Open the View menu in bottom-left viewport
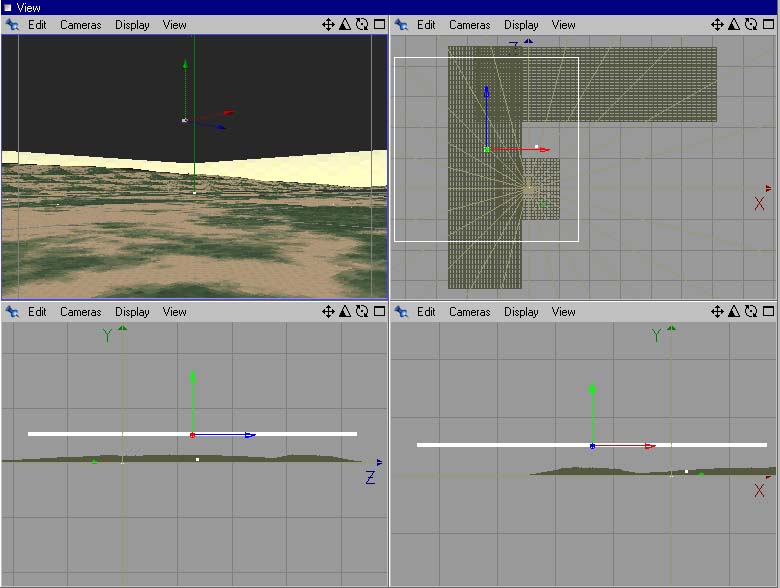 pos(174,312)
